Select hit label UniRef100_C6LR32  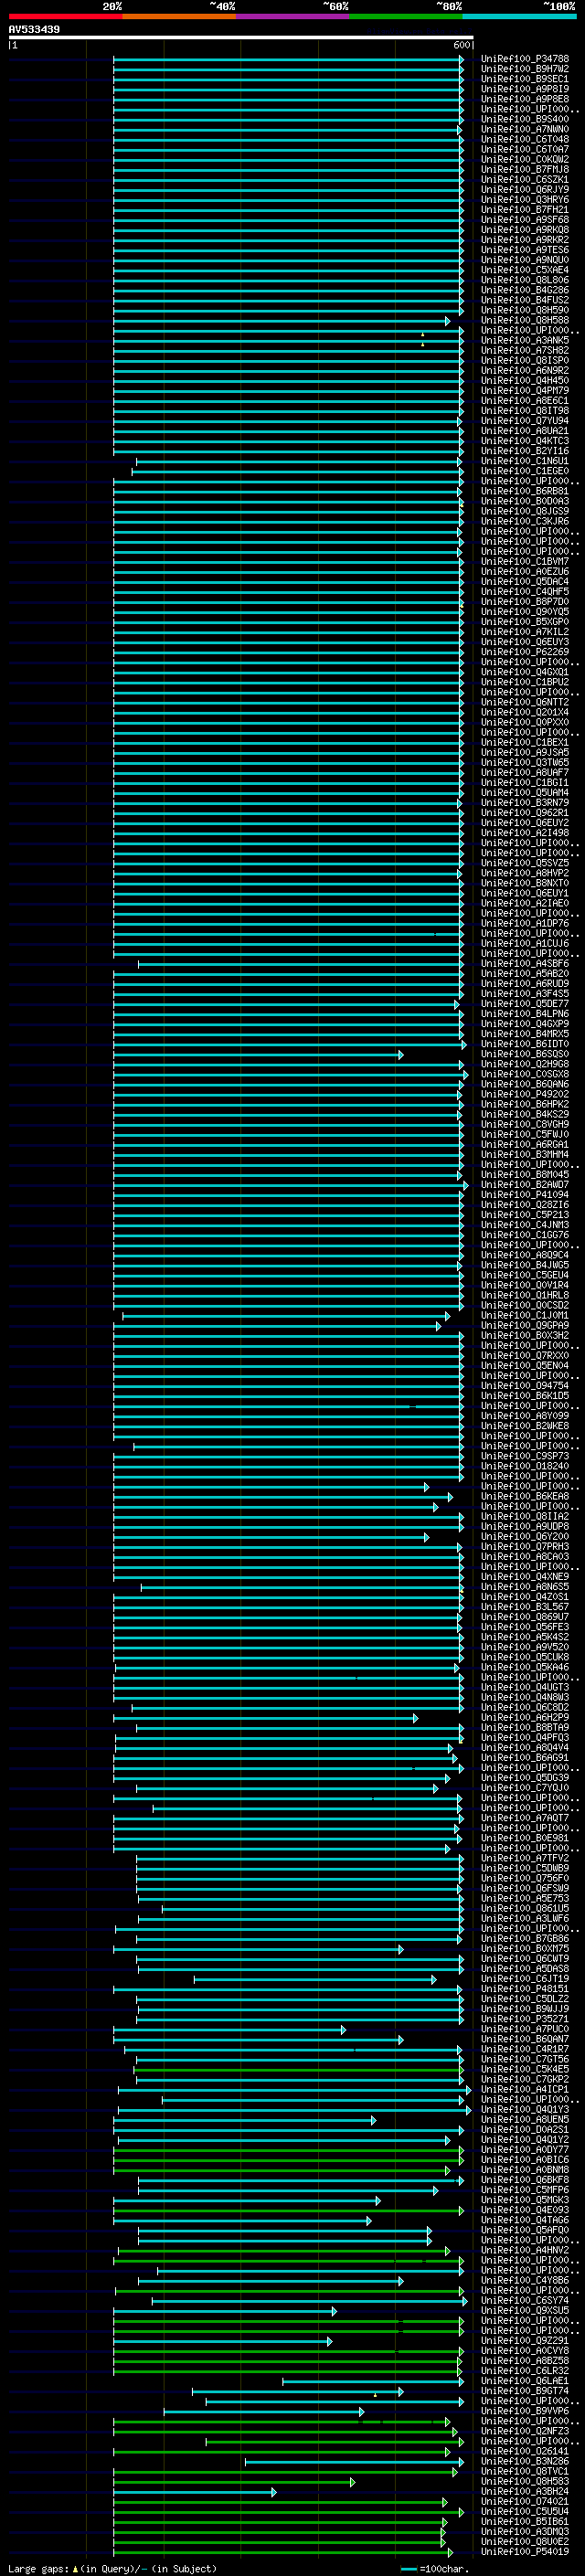pos(525,2371)
